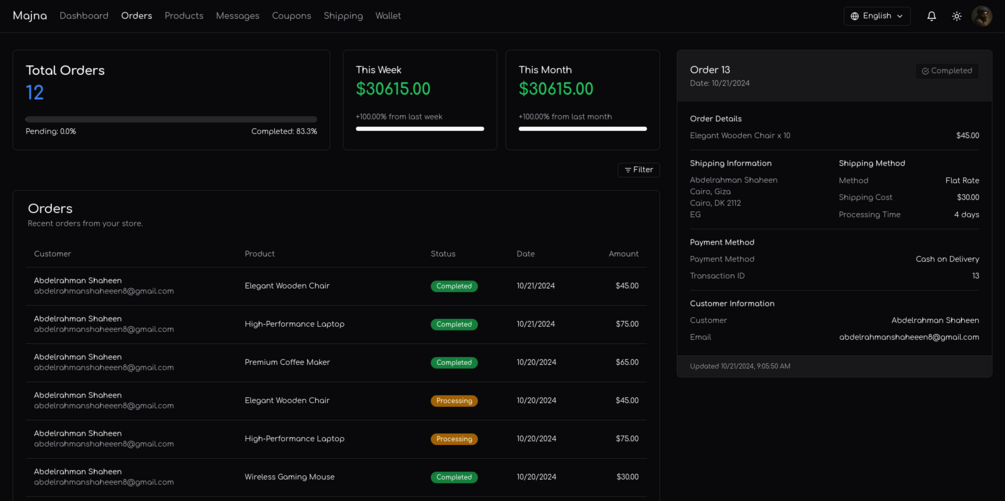Open the Wallet page
1005x501 pixels.
(x=388, y=16)
